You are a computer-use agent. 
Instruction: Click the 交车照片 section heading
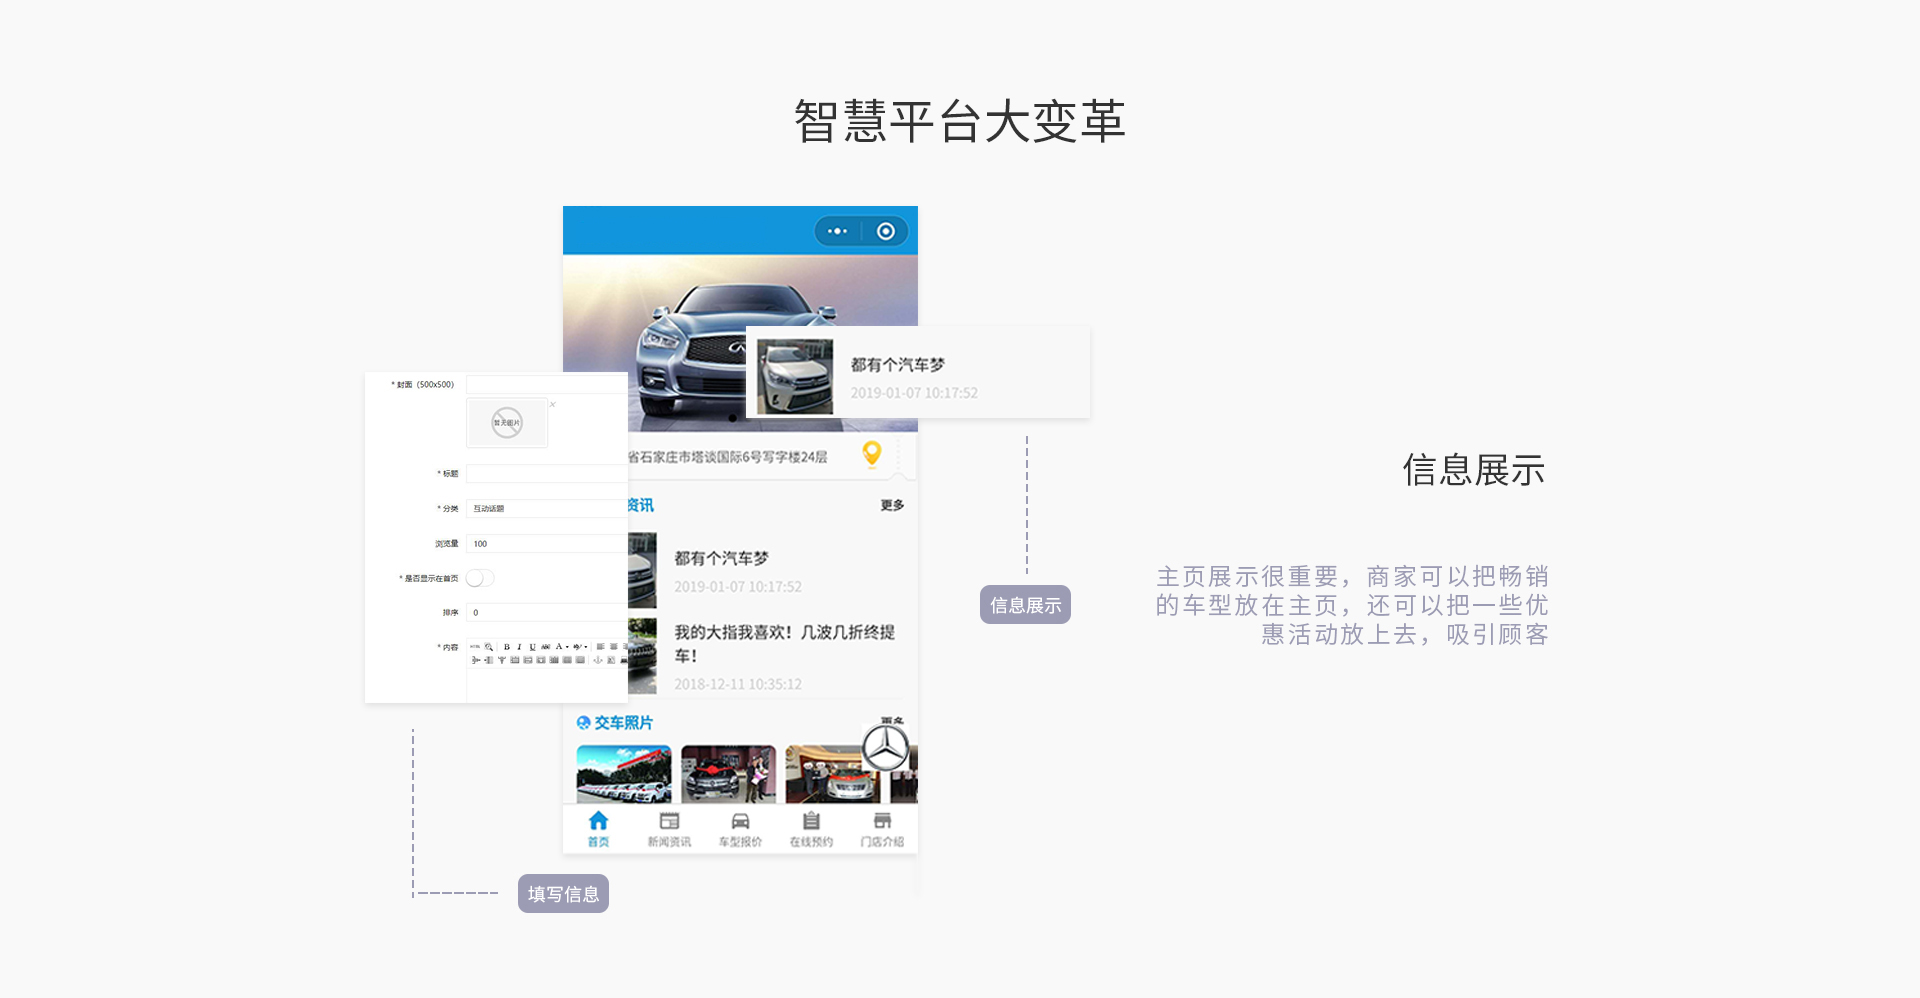[x=623, y=722]
